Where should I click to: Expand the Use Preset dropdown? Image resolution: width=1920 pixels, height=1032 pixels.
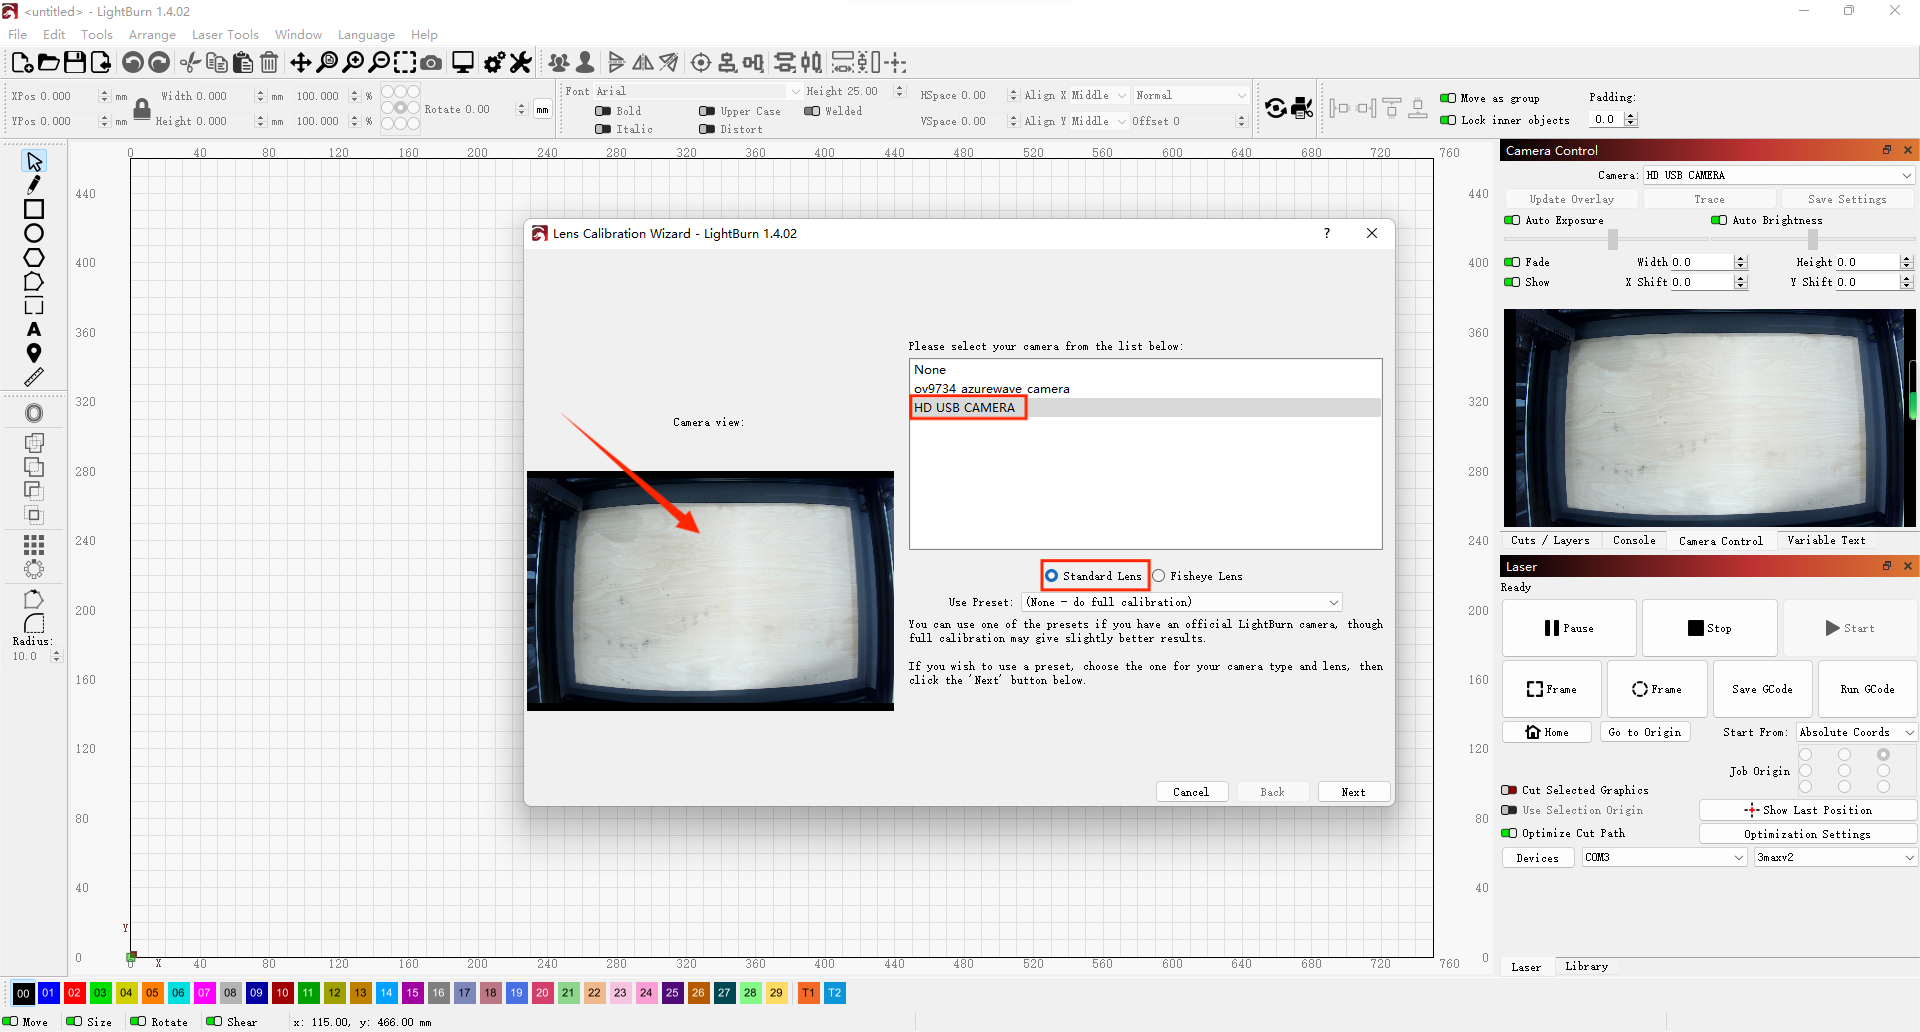coord(1182,602)
